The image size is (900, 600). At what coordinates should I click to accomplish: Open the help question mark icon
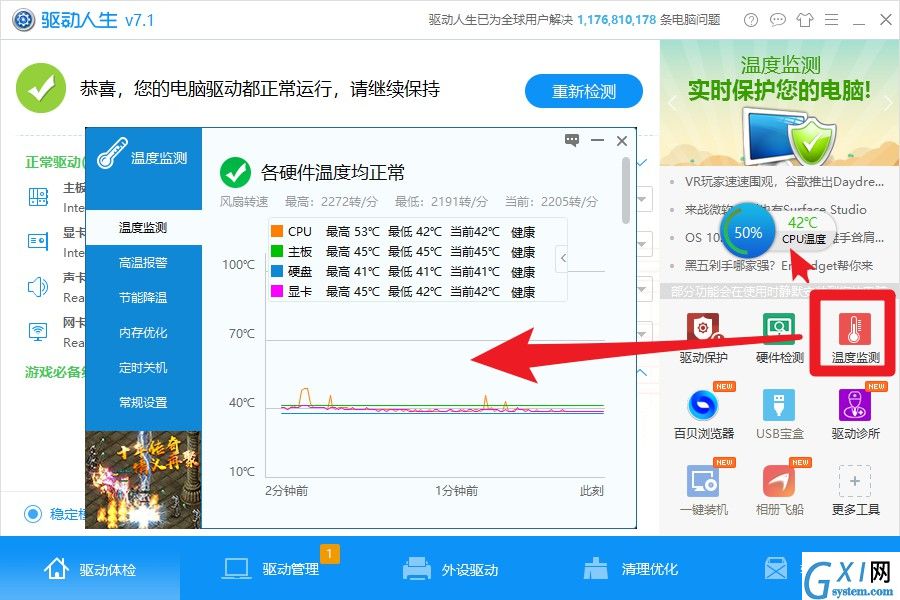pyautogui.click(x=750, y=20)
